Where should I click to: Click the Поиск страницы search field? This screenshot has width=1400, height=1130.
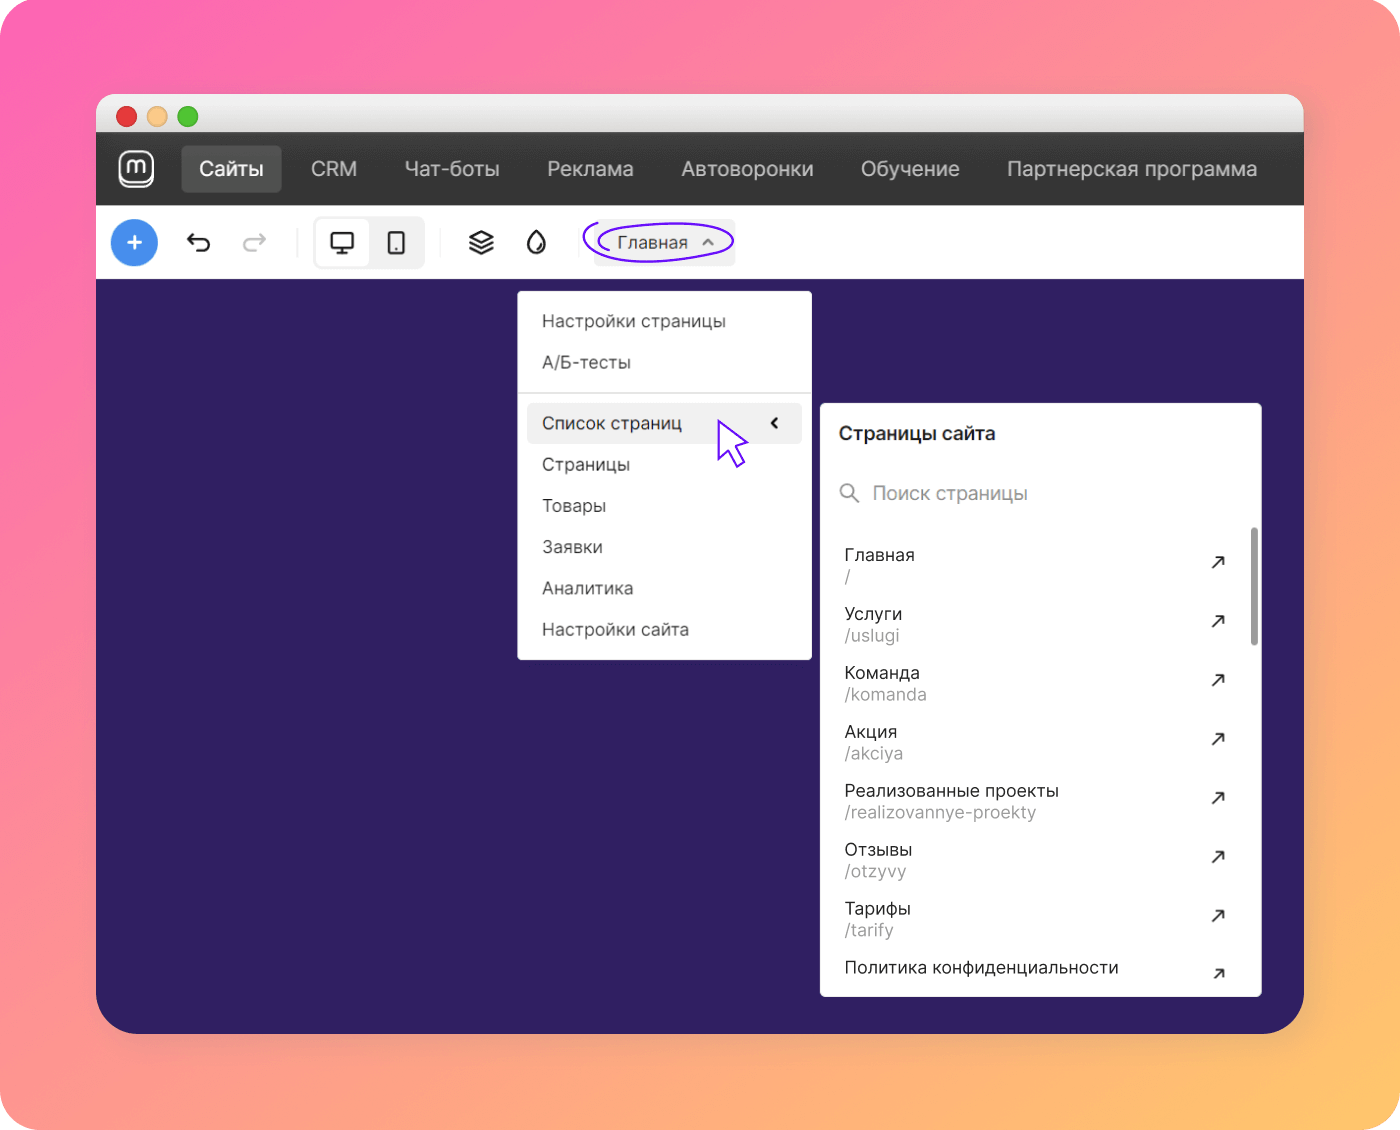click(1040, 493)
